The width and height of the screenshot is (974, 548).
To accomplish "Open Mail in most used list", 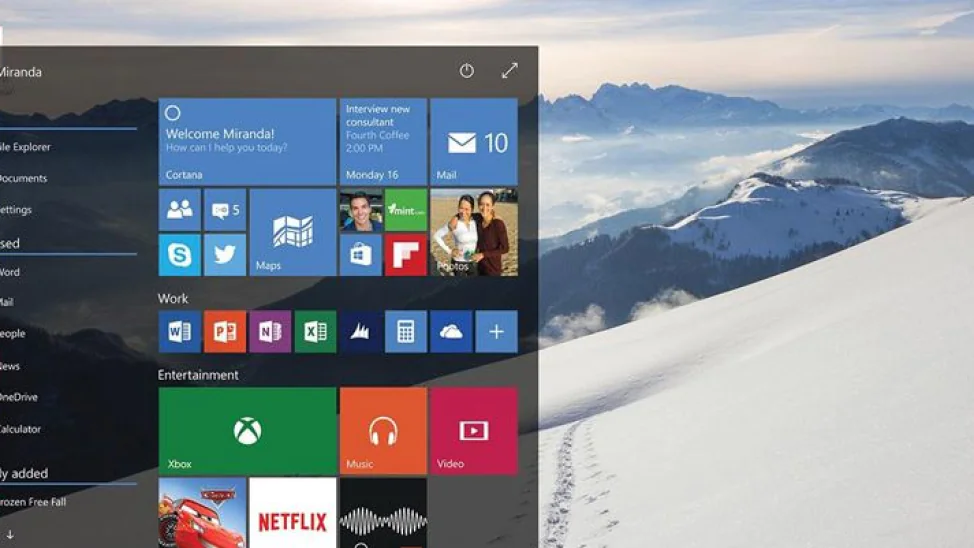I will click(x=7, y=302).
